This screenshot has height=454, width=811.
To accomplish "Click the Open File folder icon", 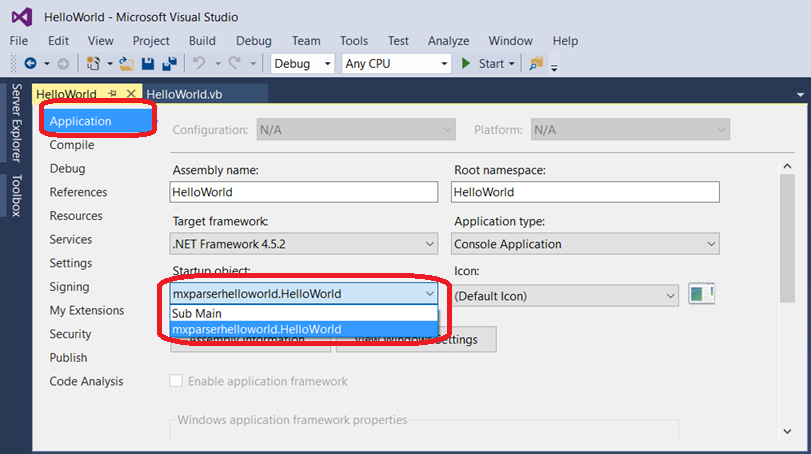I will pyautogui.click(x=126, y=64).
